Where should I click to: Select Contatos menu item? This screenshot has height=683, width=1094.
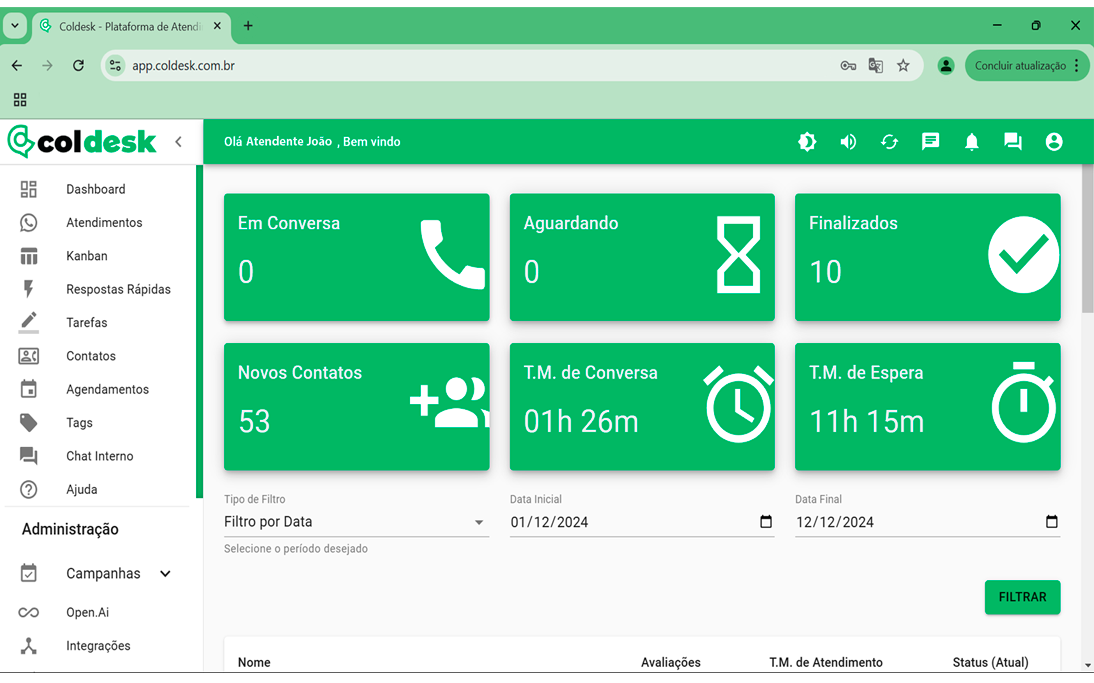coord(91,356)
